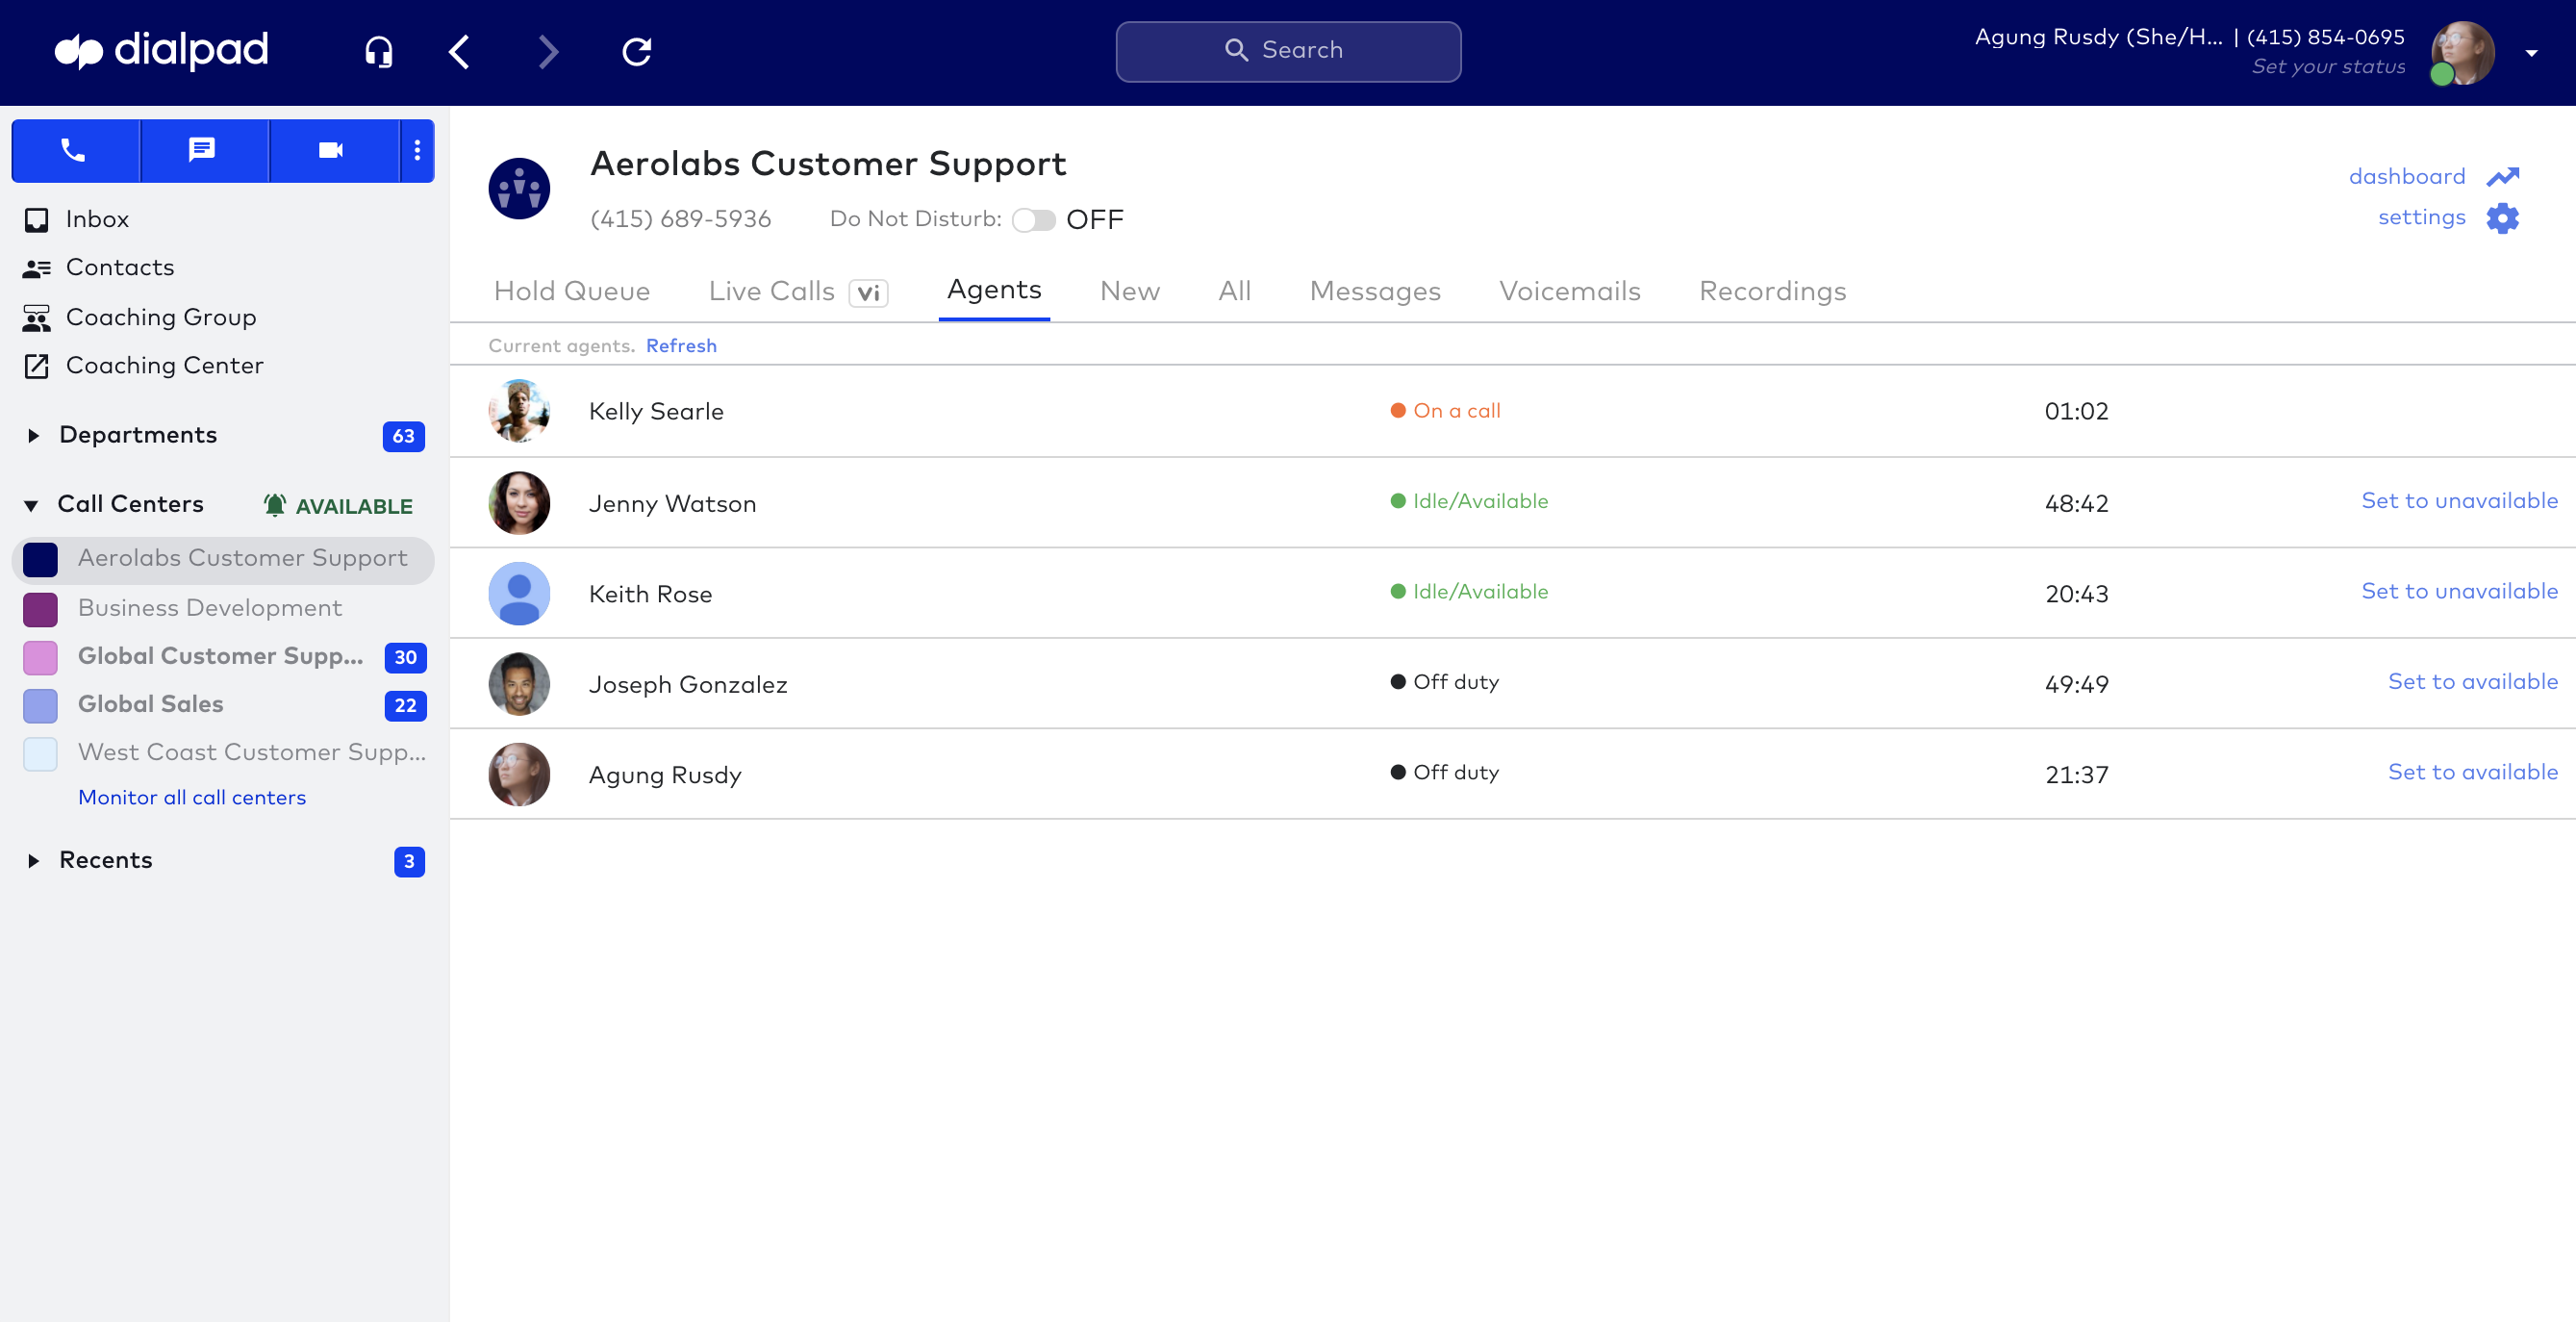Start a new call with phone icon
The width and height of the screenshot is (2576, 1322).
click(x=75, y=150)
